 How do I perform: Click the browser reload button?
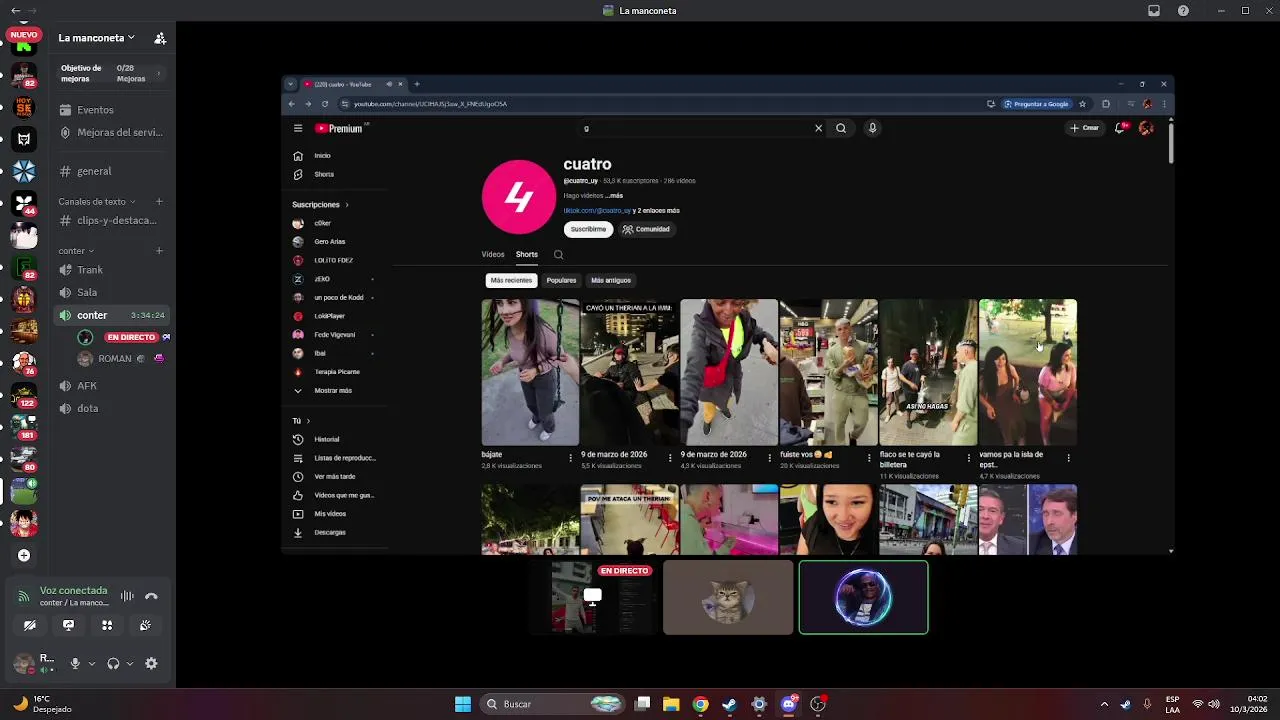(325, 104)
